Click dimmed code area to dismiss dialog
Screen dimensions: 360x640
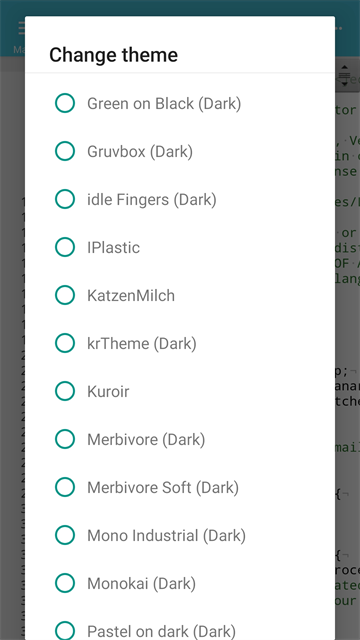click(x=347, y=327)
